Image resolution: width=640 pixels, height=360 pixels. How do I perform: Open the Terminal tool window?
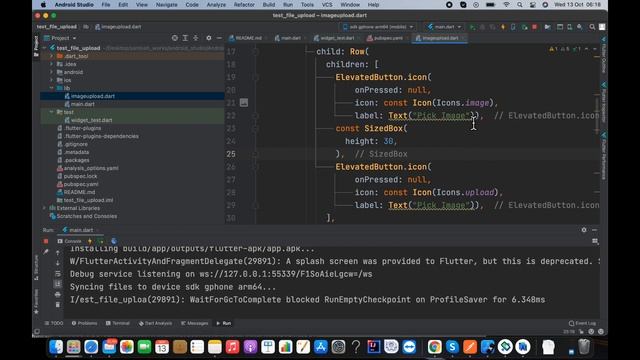click(118, 323)
